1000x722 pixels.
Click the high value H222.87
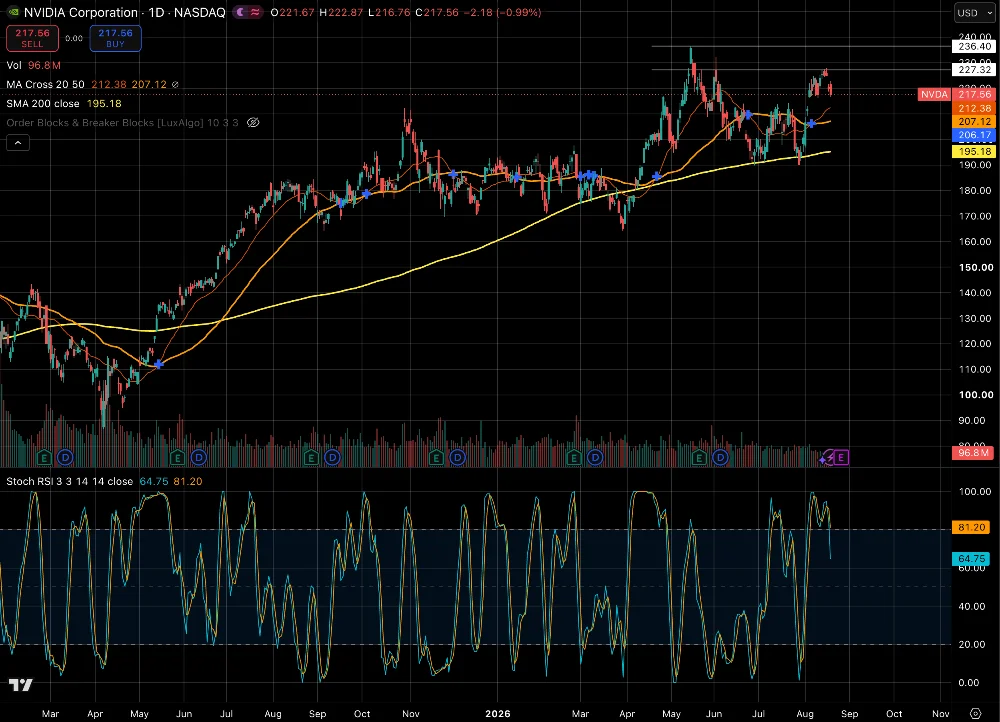click(341, 12)
